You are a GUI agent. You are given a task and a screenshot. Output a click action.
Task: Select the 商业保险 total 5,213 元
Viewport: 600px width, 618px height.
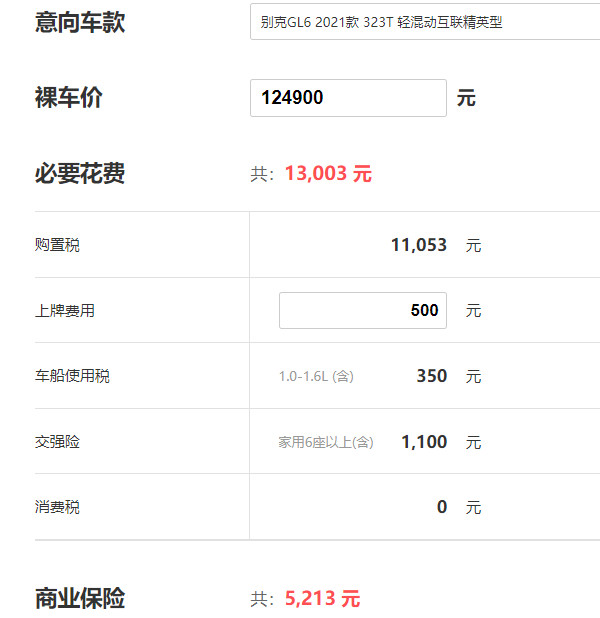tap(322, 598)
